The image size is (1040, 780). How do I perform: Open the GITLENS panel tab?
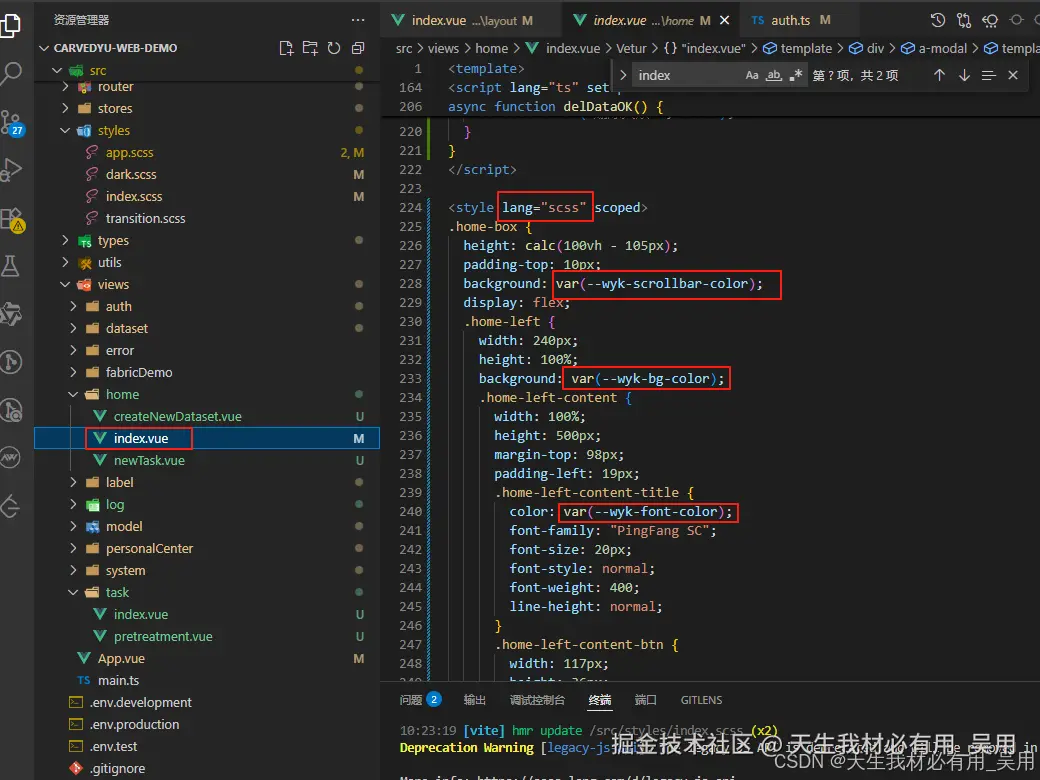click(701, 699)
